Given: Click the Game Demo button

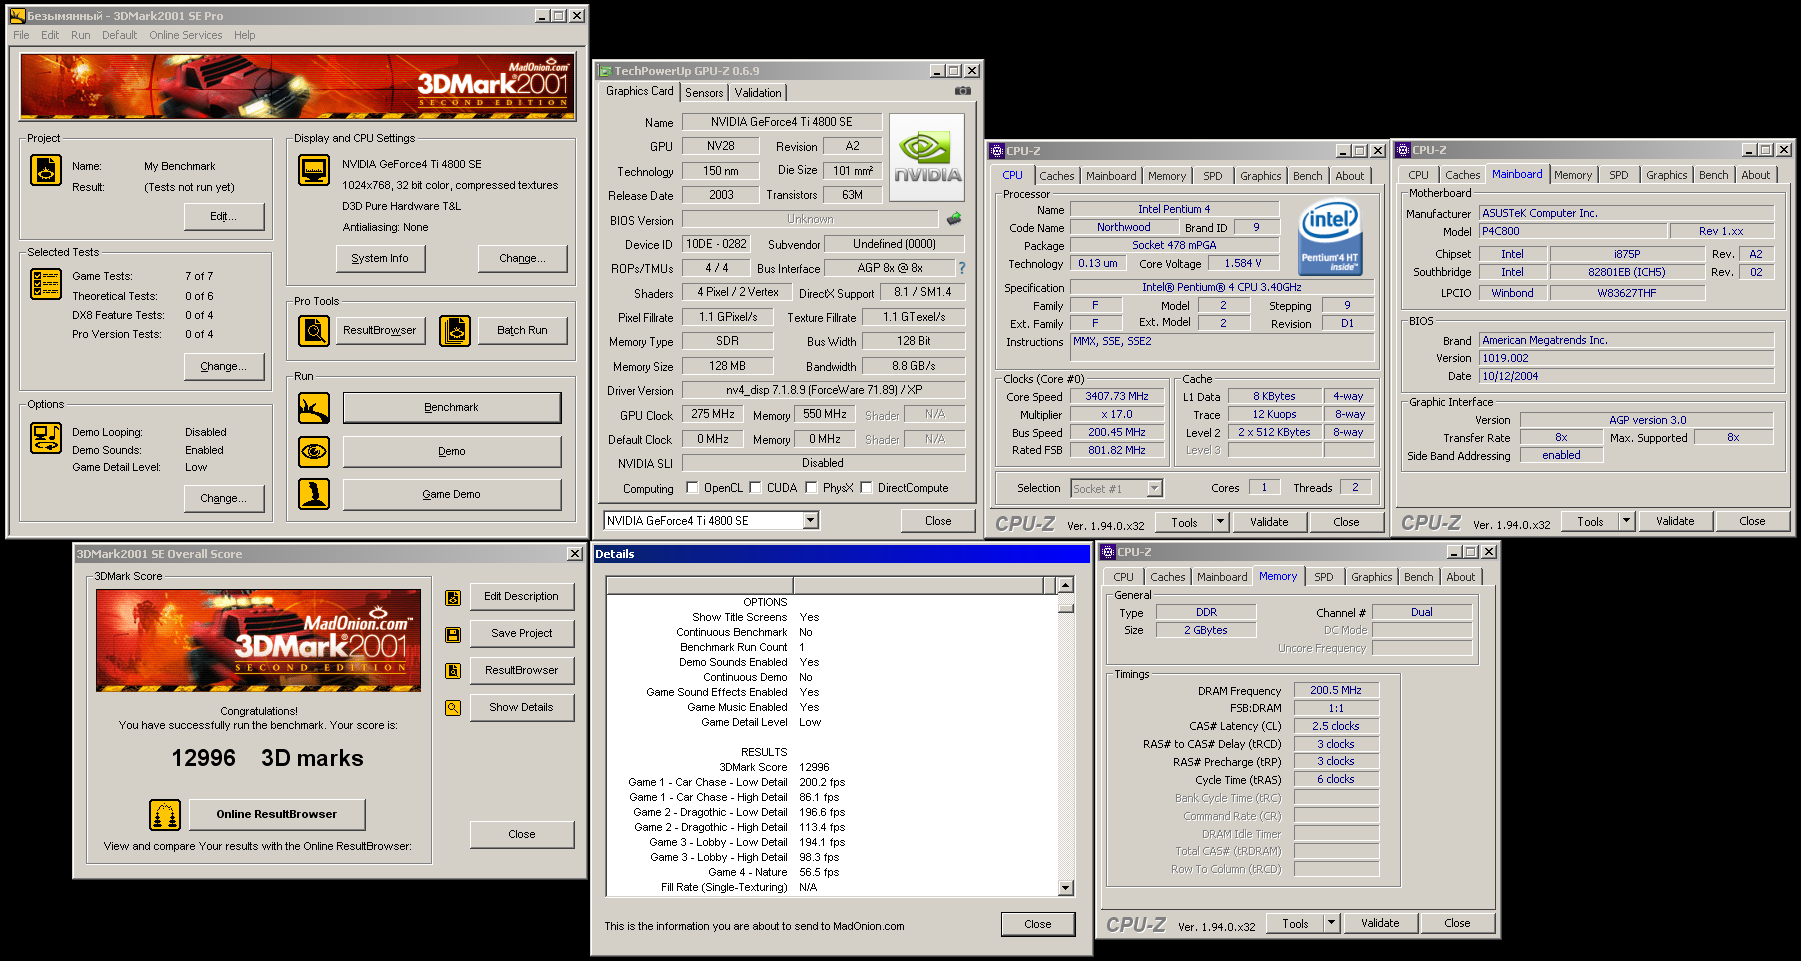Looking at the screenshot, I should pyautogui.click(x=452, y=494).
